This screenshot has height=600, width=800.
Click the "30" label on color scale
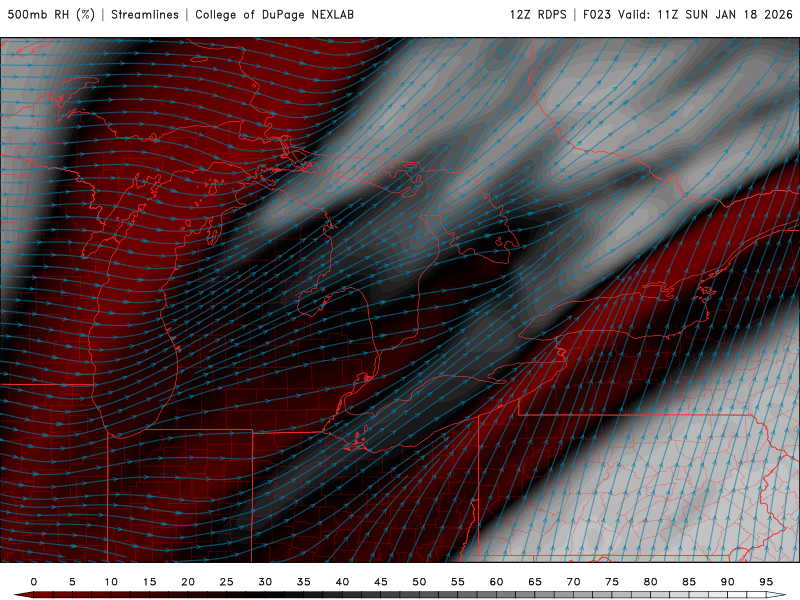coord(265,582)
